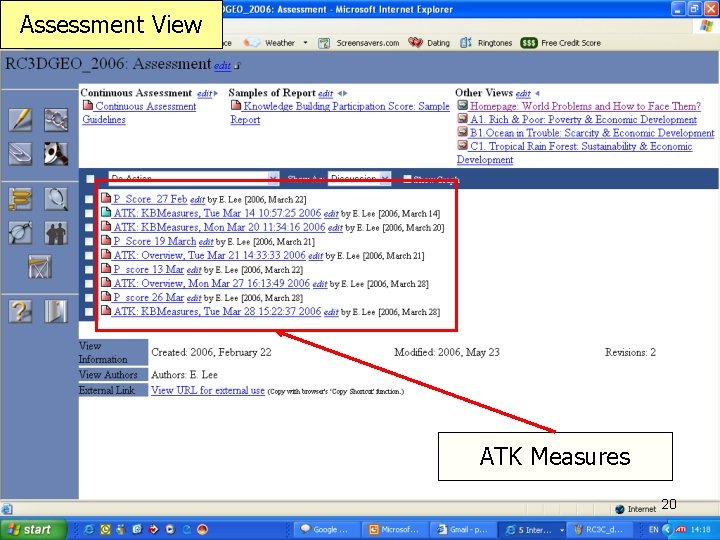Click the question mark help icon

coord(20,311)
